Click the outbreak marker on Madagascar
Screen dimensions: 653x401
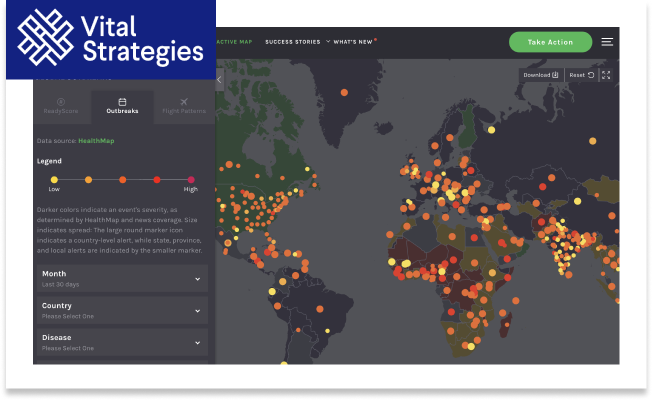click(x=507, y=324)
